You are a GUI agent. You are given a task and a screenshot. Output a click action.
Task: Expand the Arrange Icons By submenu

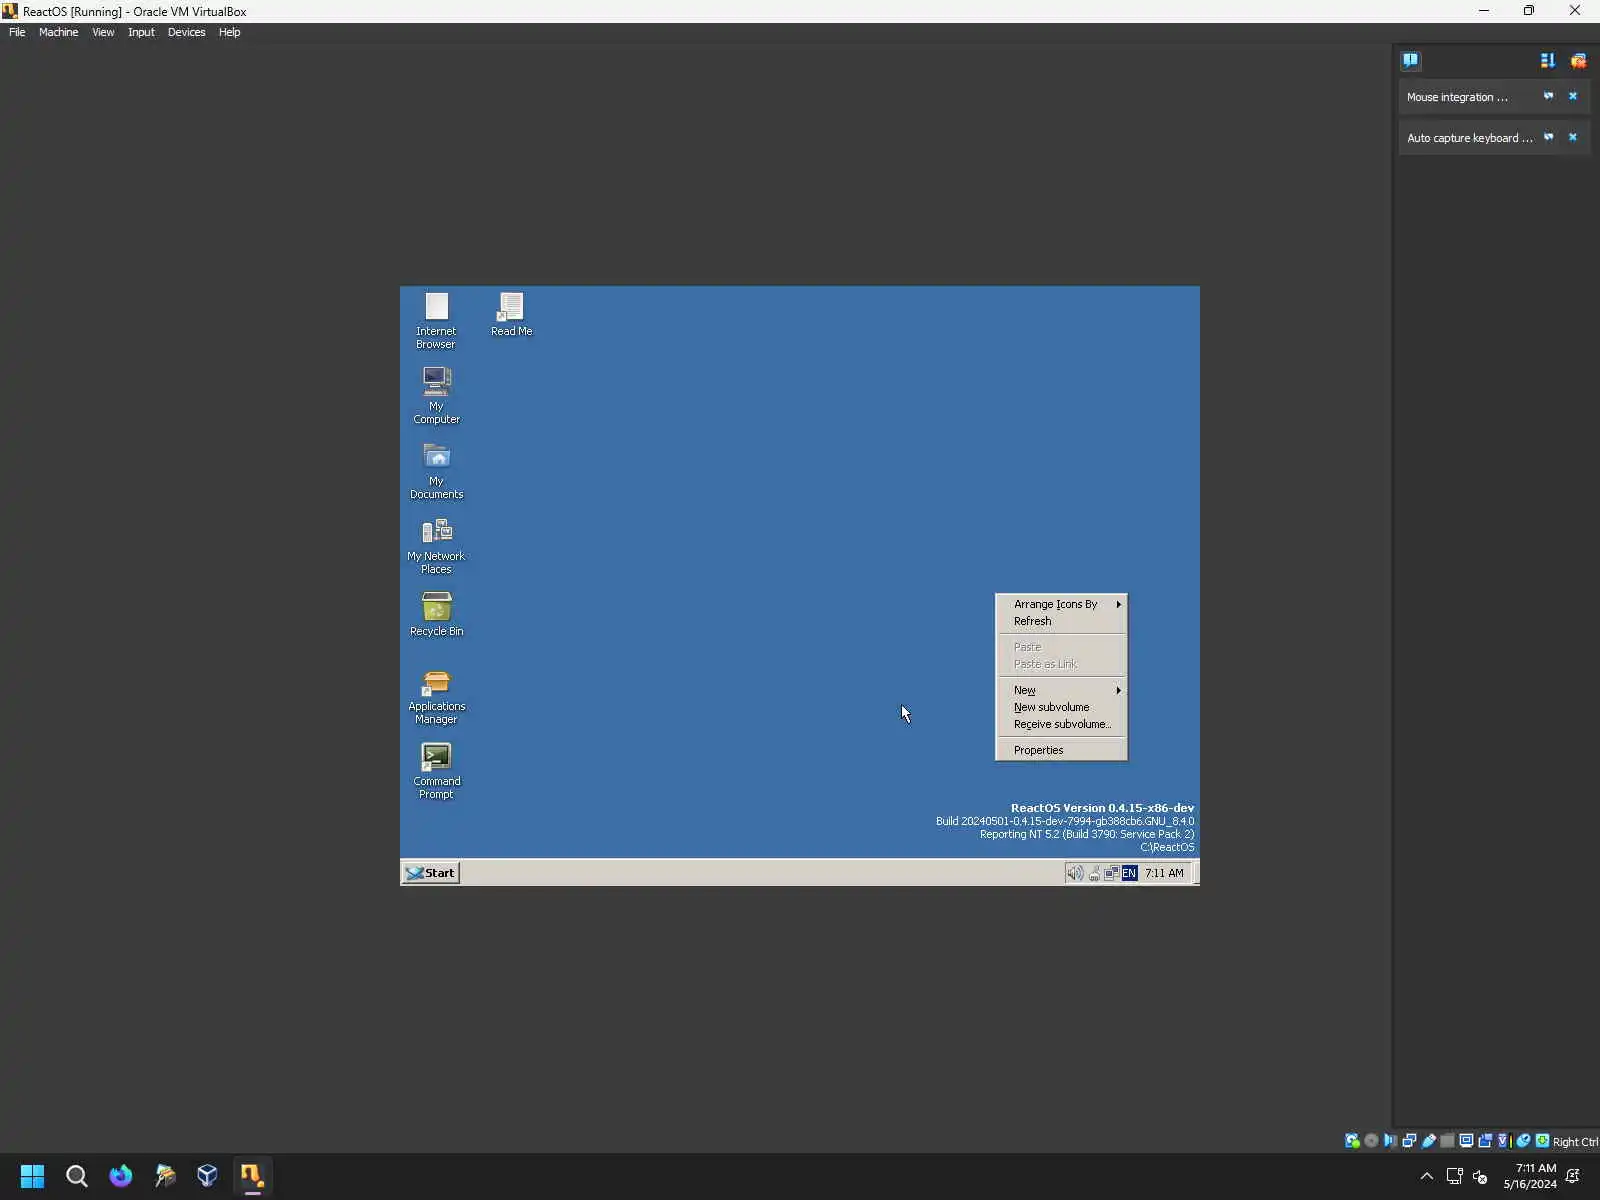click(x=1061, y=604)
